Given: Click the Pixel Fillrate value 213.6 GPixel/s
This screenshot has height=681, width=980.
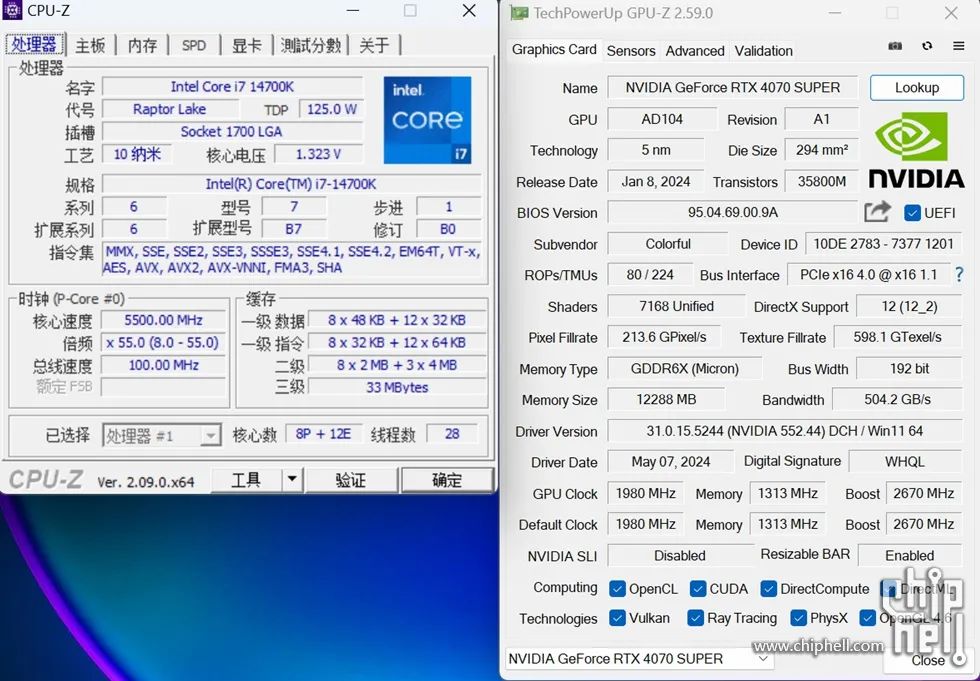Looking at the screenshot, I should (664, 337).
